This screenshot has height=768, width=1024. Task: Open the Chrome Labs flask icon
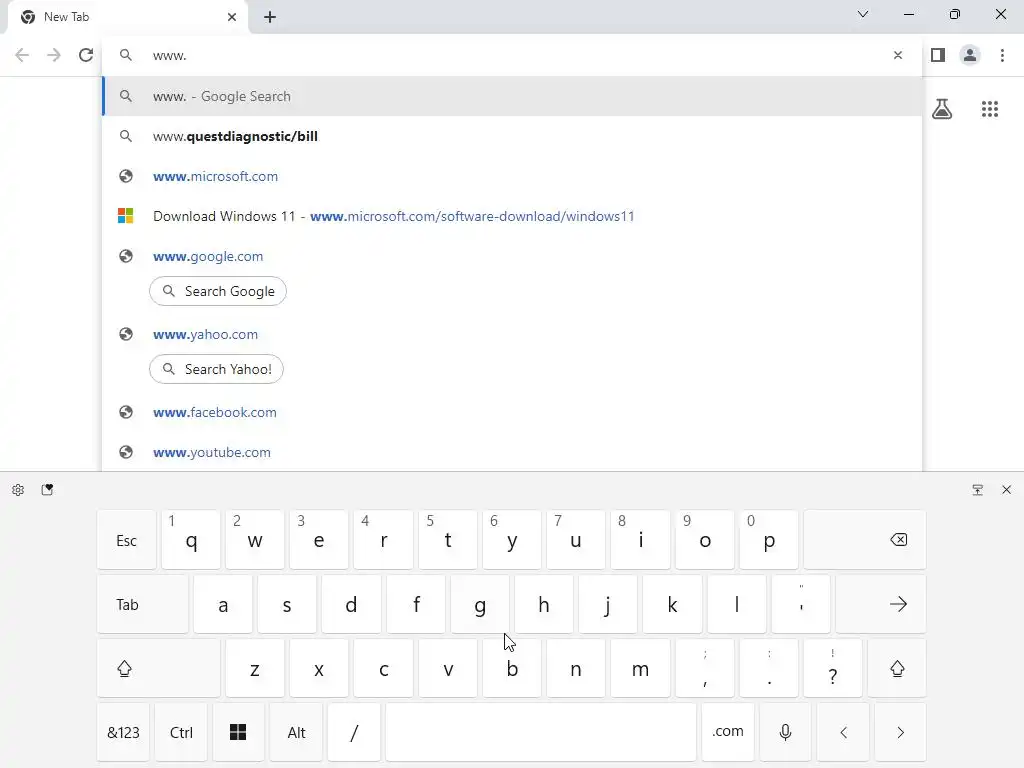tap(942, 108)
